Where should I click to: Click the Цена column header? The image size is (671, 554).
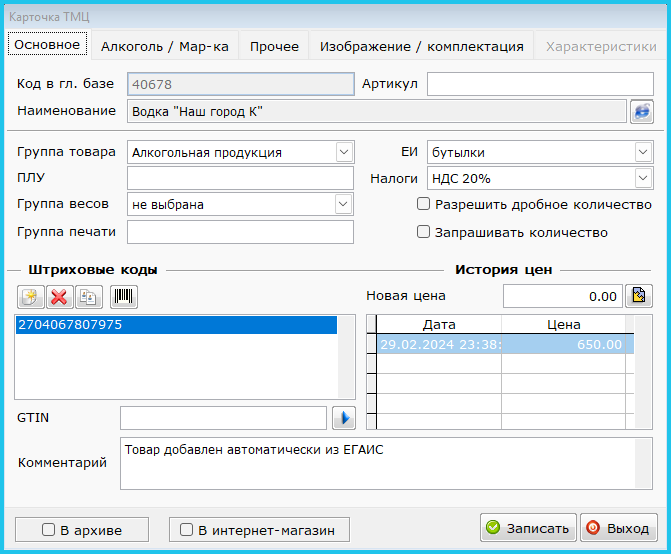pyautogui.click(x=563, y=324)
